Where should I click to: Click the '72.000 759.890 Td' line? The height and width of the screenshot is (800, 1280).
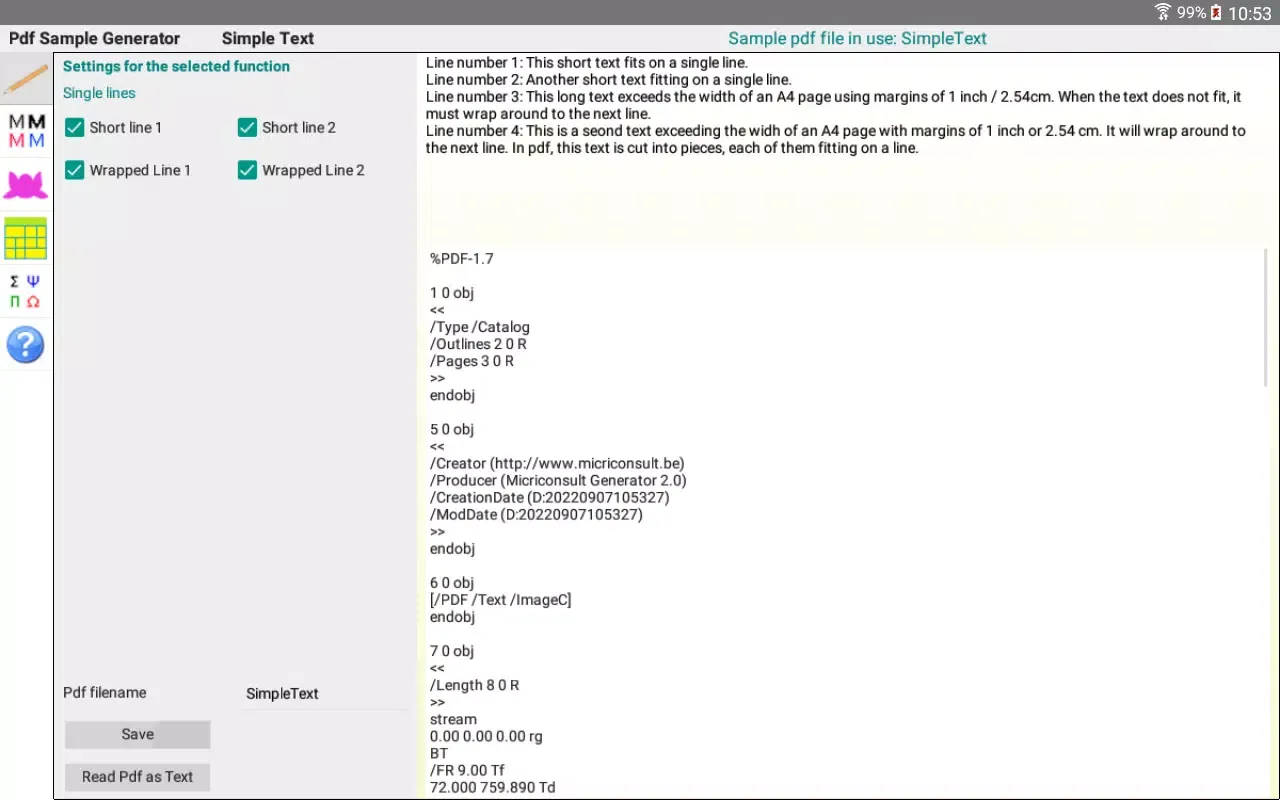[493, 787]
